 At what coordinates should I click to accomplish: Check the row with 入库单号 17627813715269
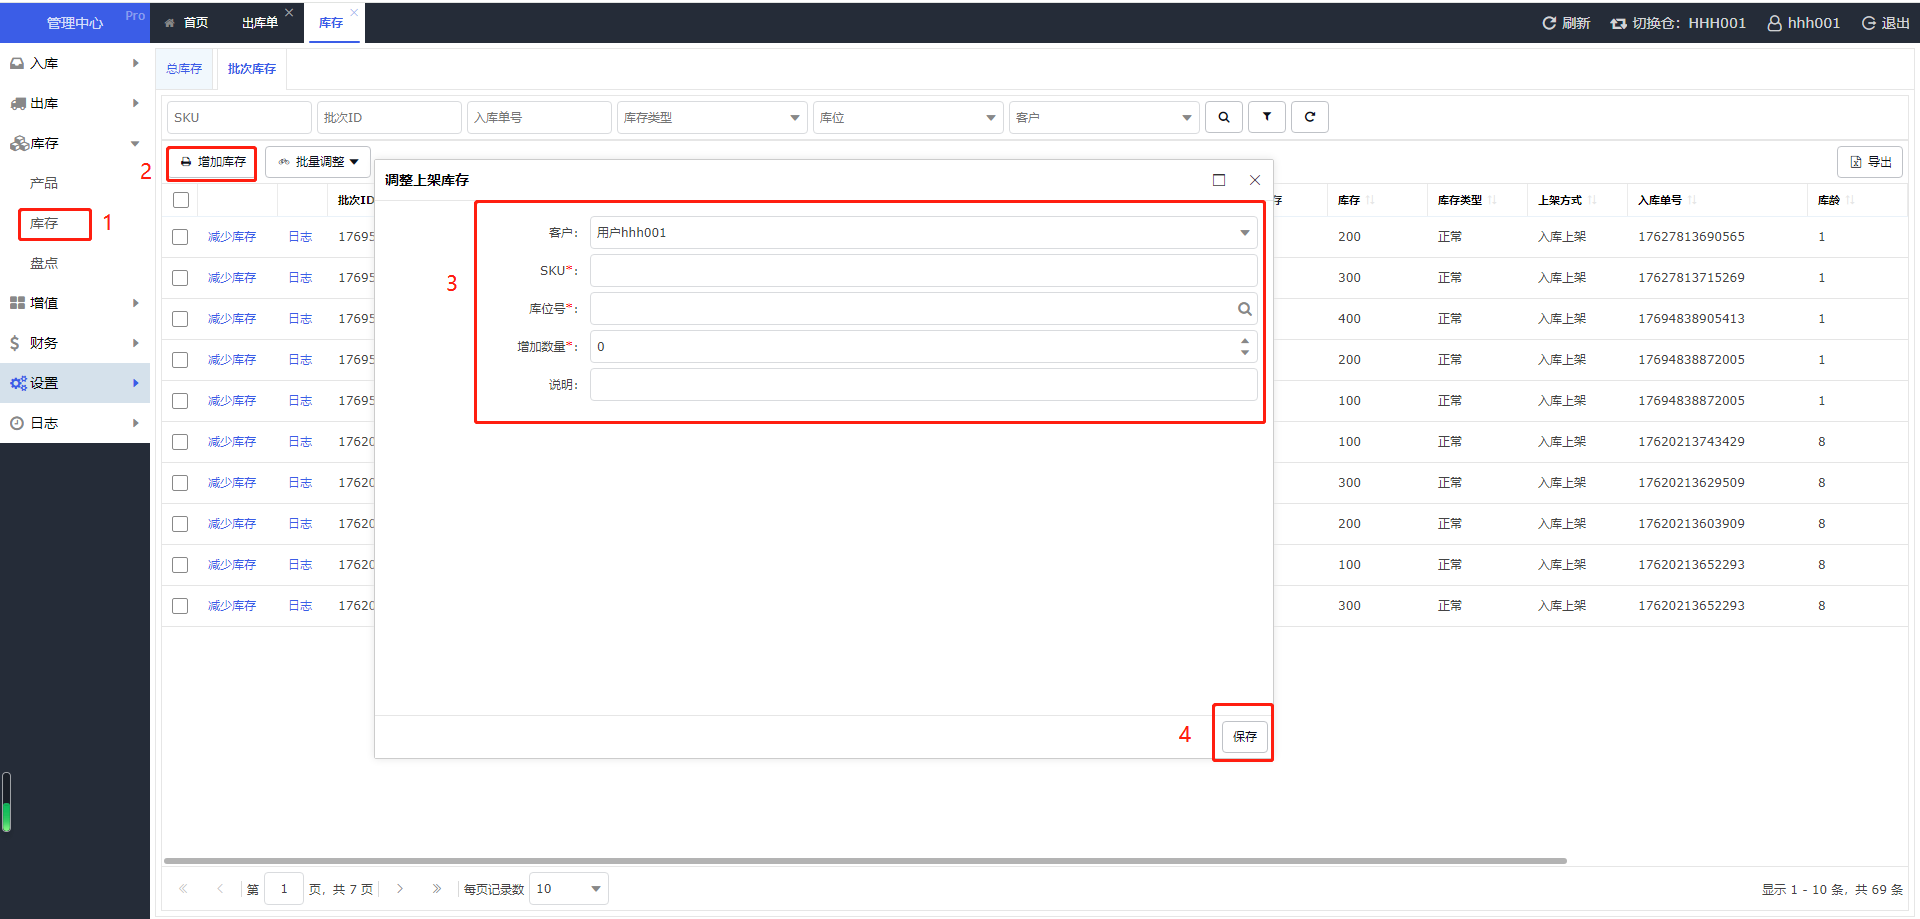[x=180, y=278]
